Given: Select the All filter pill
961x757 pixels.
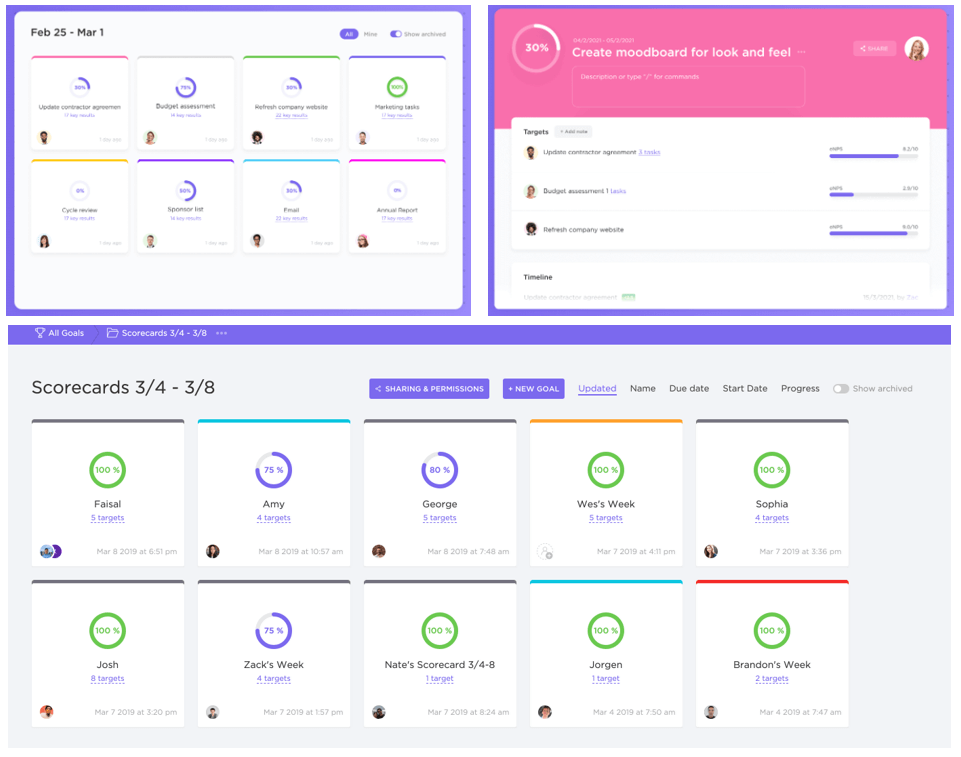Looking at the screenshot, I should tap(349, 34).
